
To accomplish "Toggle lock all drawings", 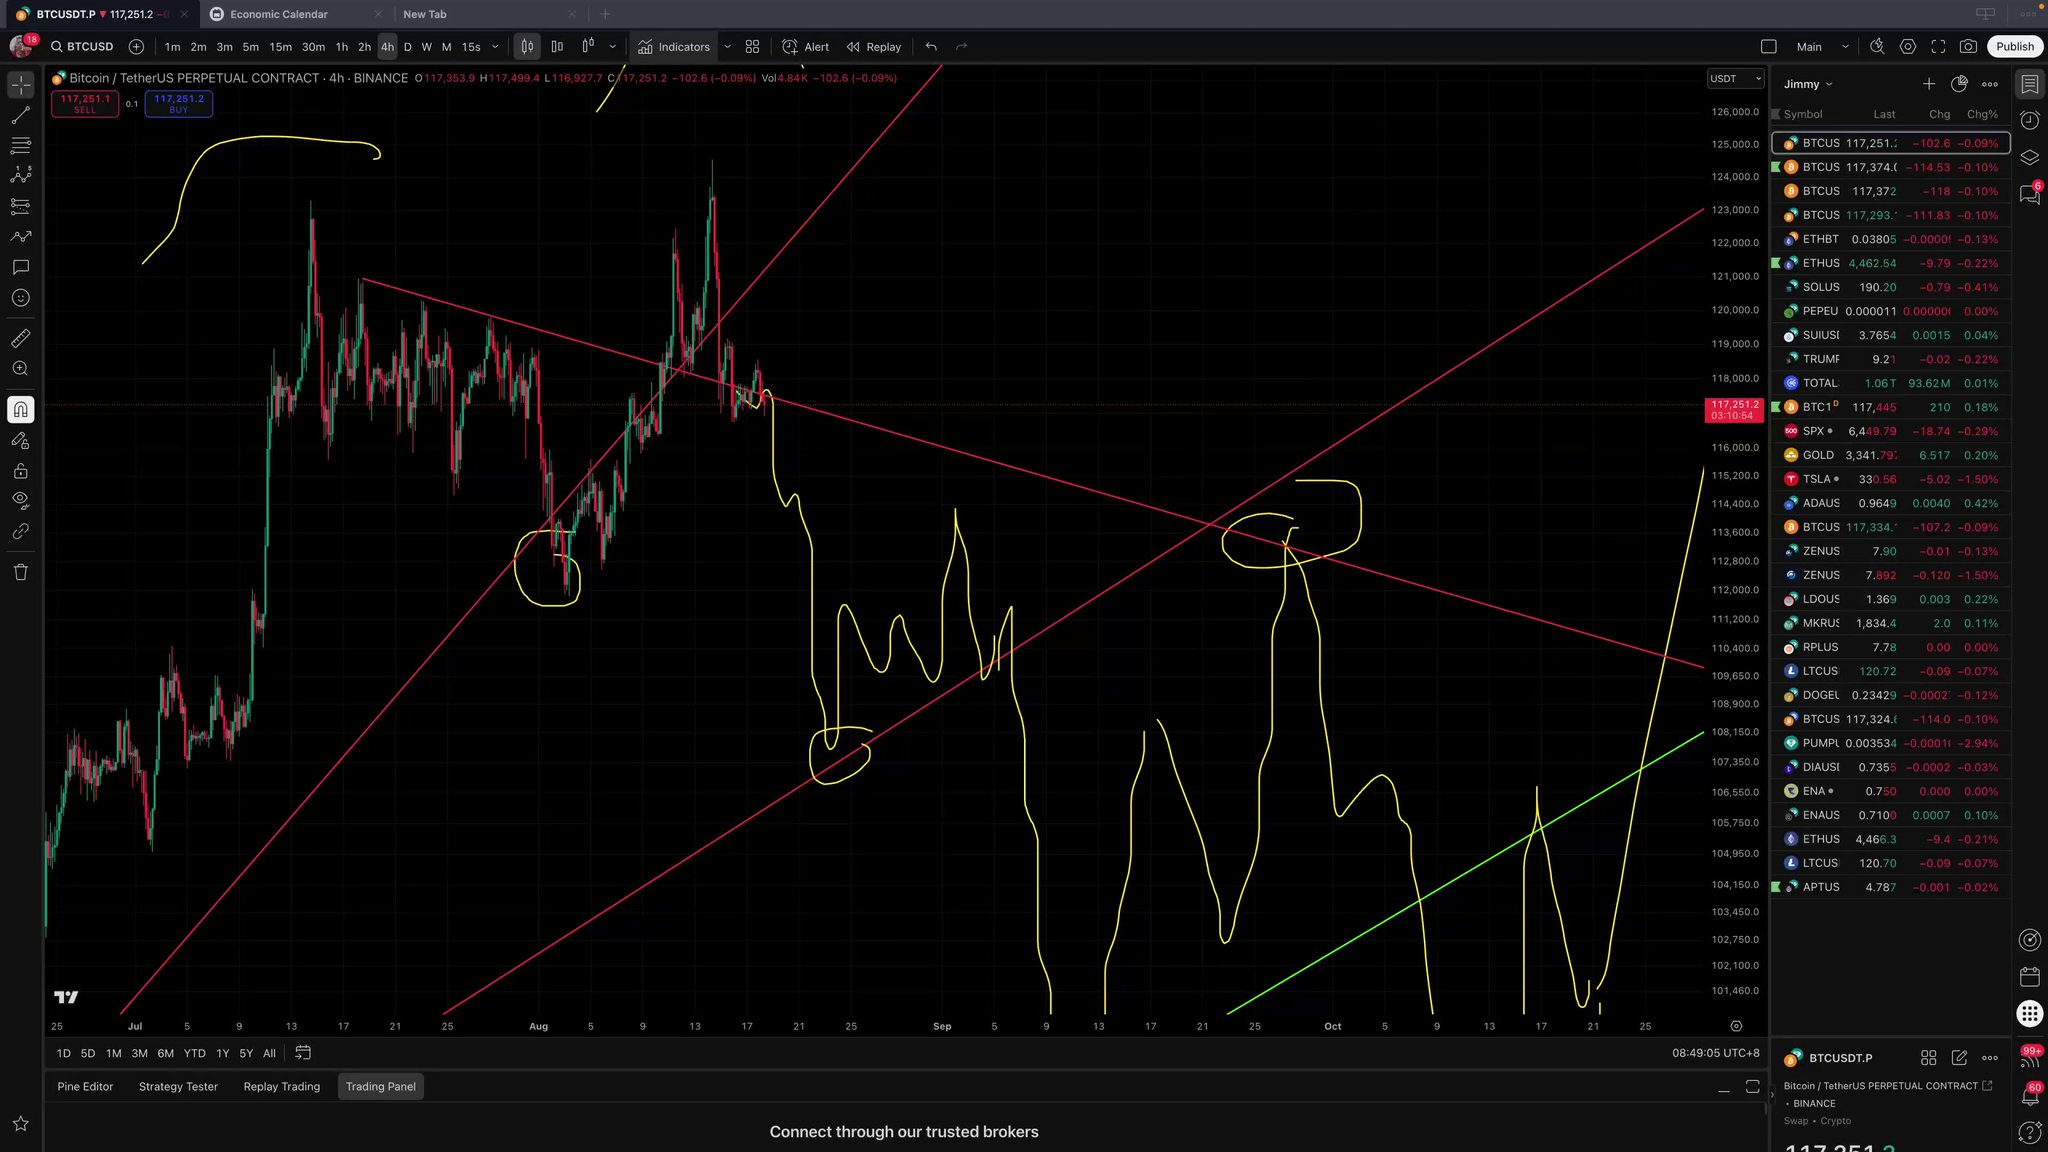I will click(x=21, y=471).
